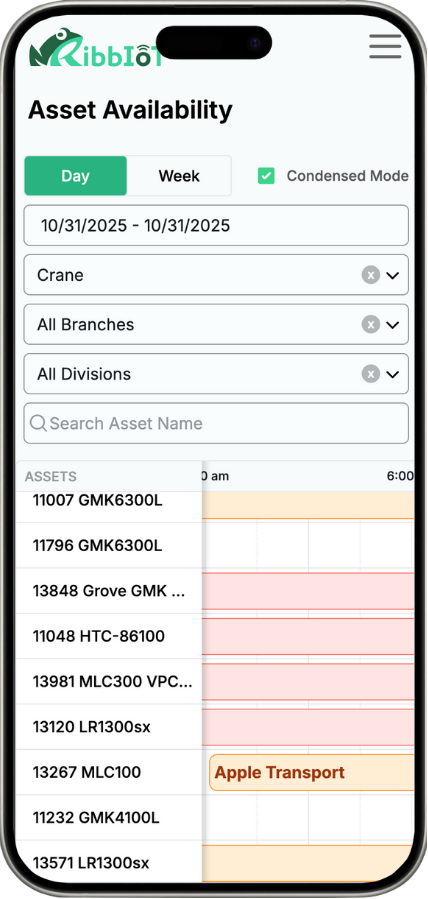The image size is (428, 899).
Task: Click the search magnifier icon
Action: [38, 423]
